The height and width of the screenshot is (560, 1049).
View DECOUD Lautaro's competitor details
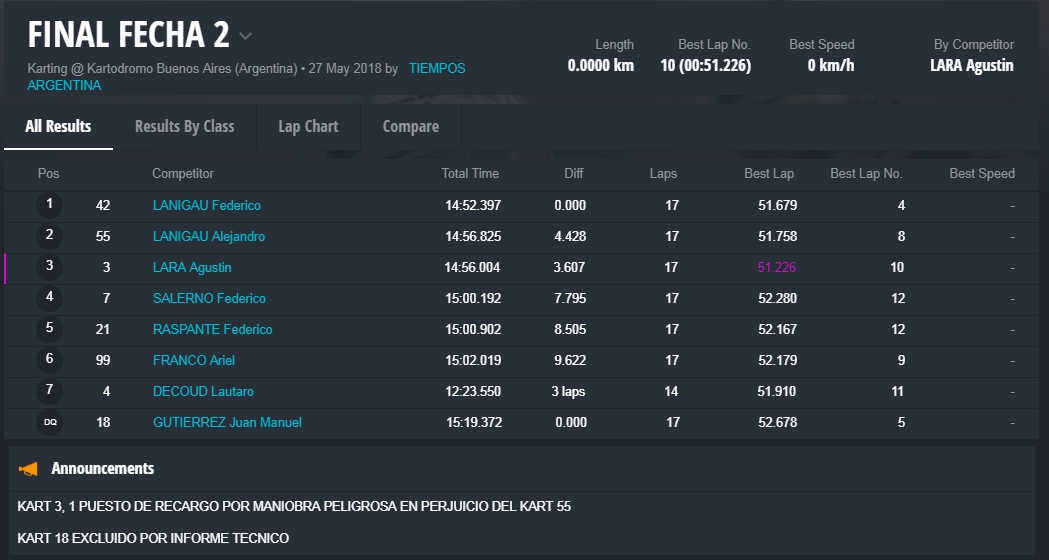(x=203, y=391)
